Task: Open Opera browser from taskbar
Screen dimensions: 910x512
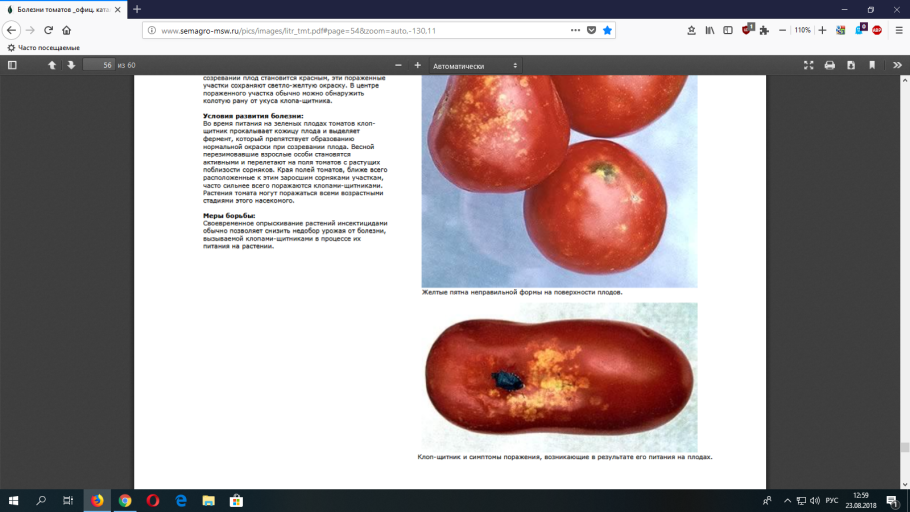Action: click(x=153, y=500)
